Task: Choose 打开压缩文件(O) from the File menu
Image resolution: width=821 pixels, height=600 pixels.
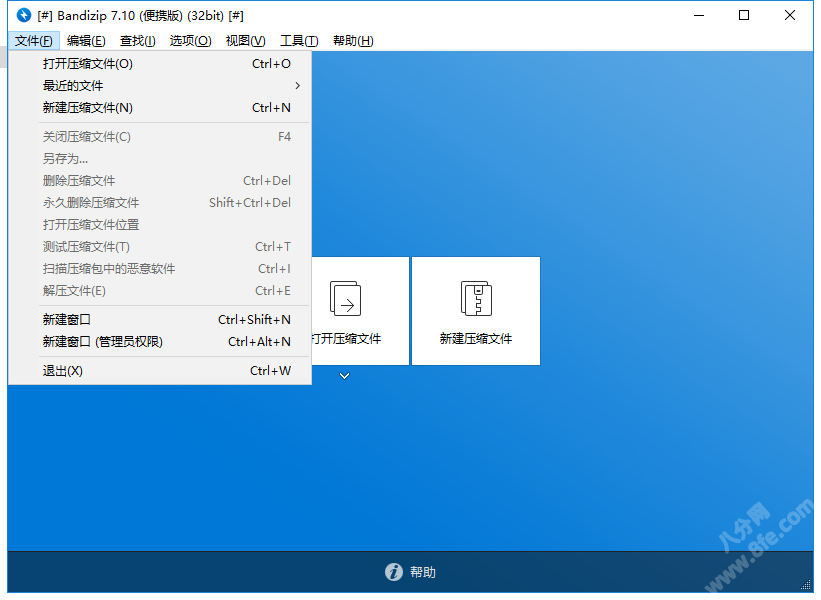Action: pyautogui.click(x=160, y=63)
